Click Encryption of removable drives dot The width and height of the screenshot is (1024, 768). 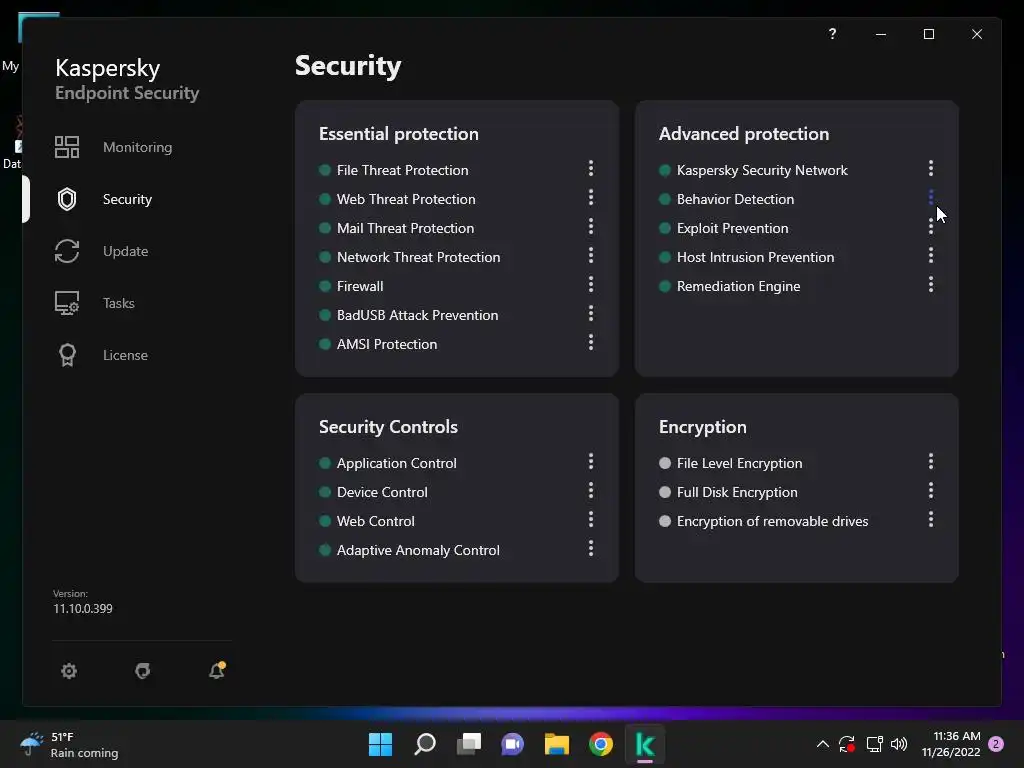665,521
